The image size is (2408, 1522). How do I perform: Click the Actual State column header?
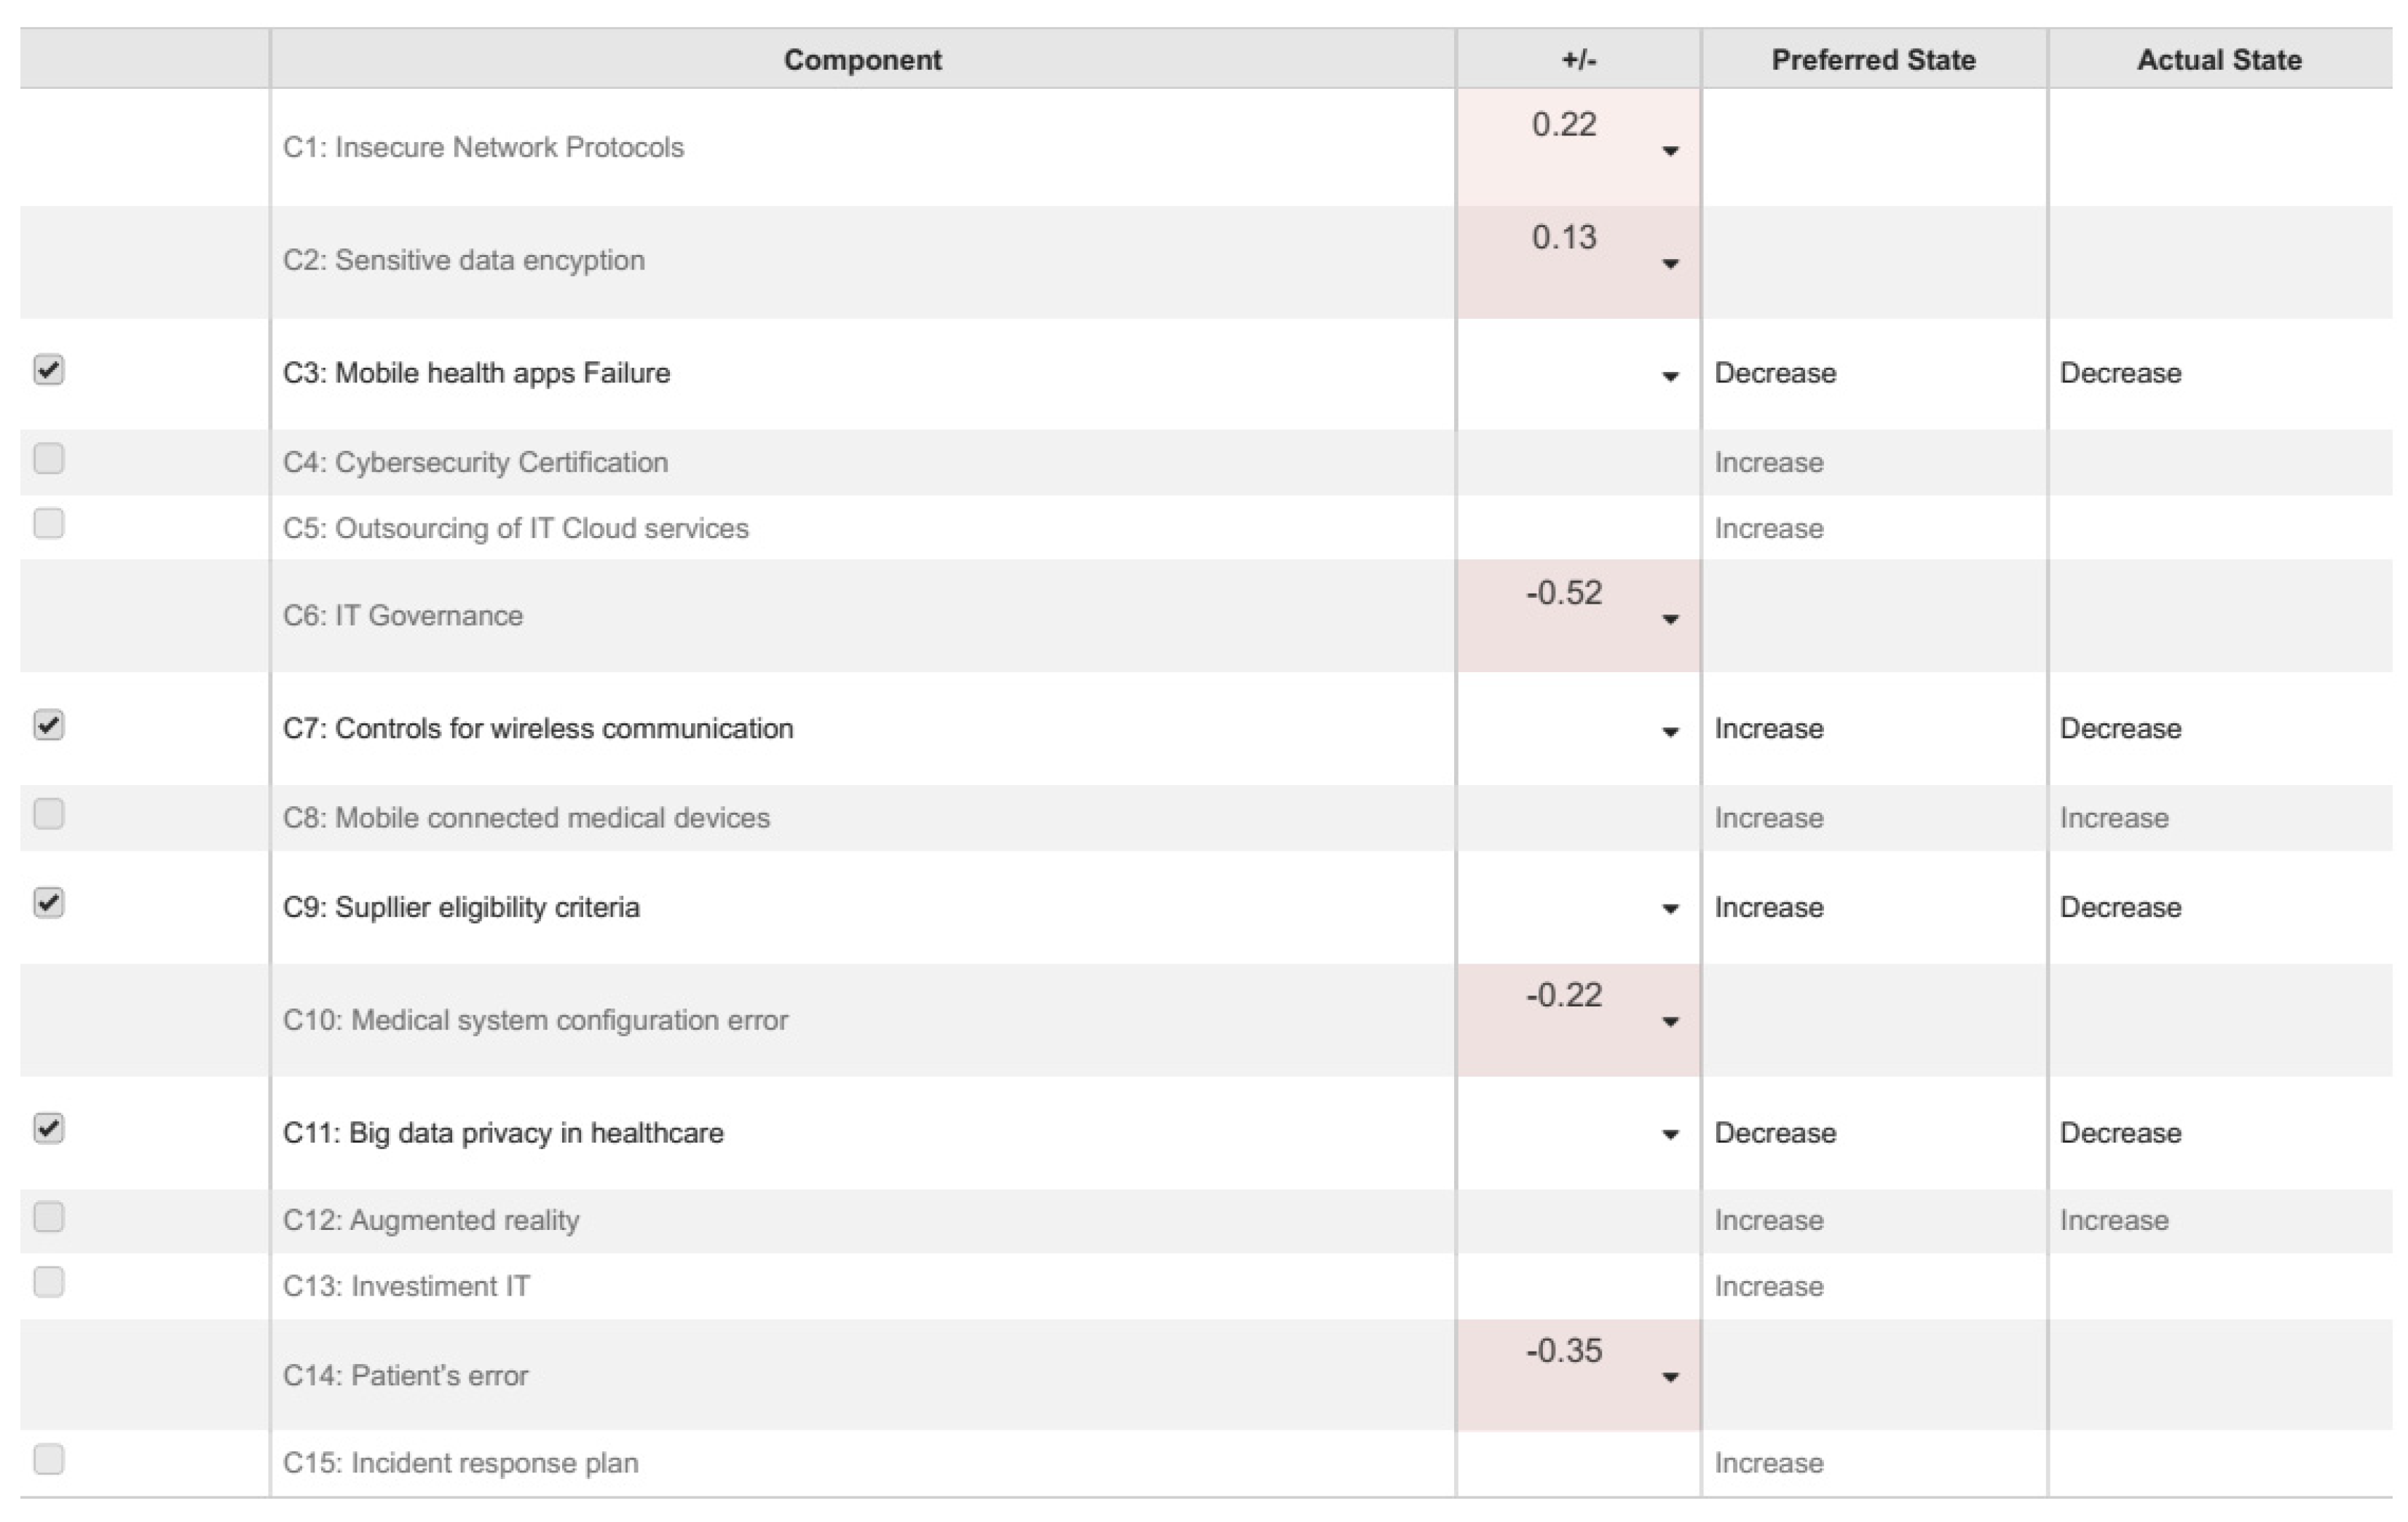tap(2219, 60)
